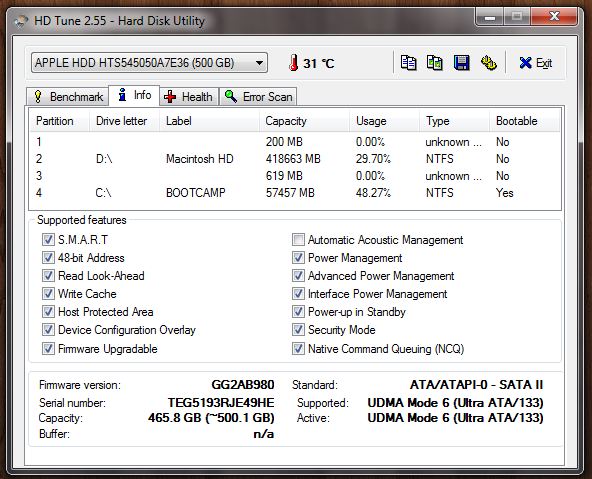Image resolution: width=592 pixels, height=479 pixels.
Task: Toggle the Automatic Acoustic Management checkbox
Action: tap(298, 240)
